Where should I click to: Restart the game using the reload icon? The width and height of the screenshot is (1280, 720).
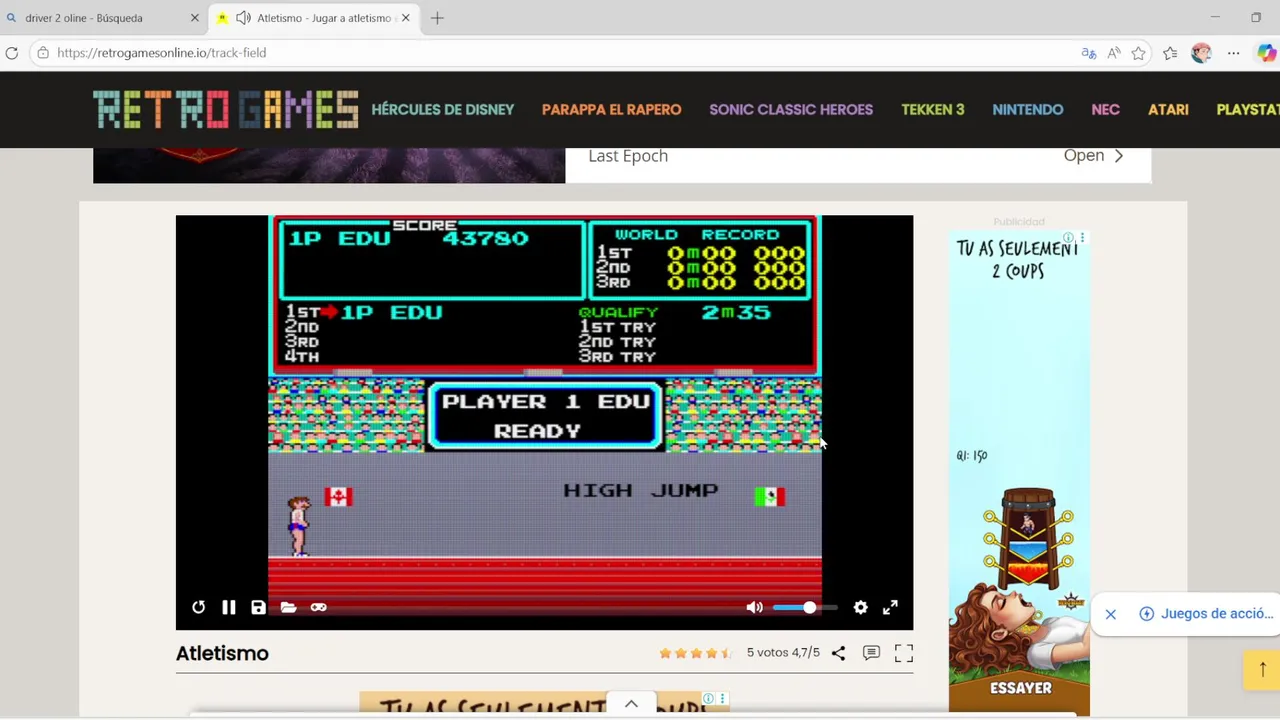(x=198, y=607)
